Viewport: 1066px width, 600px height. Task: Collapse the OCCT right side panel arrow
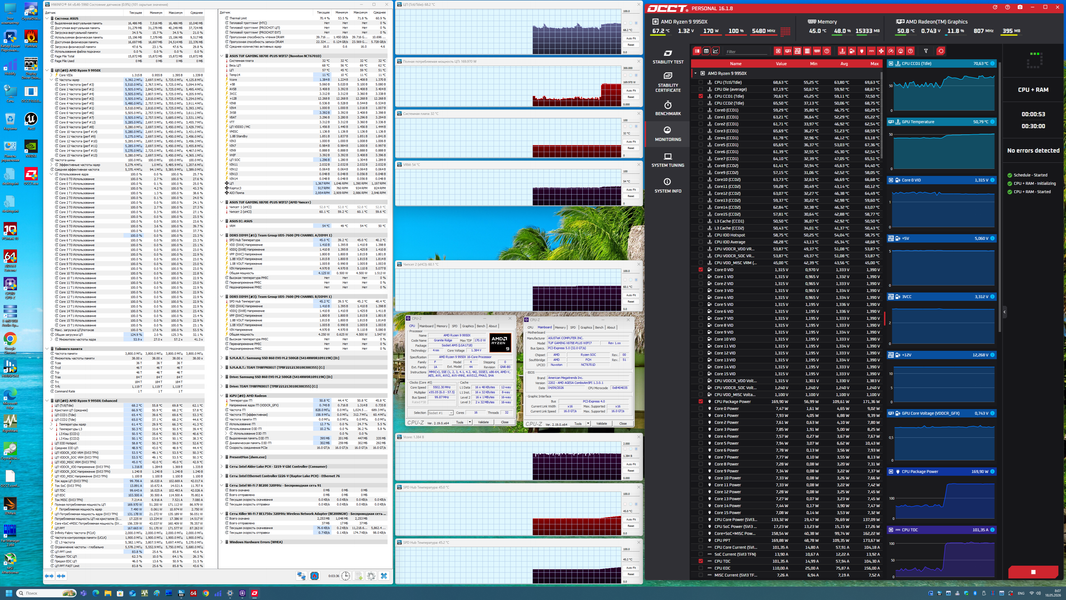click(x=1005, y=312)
